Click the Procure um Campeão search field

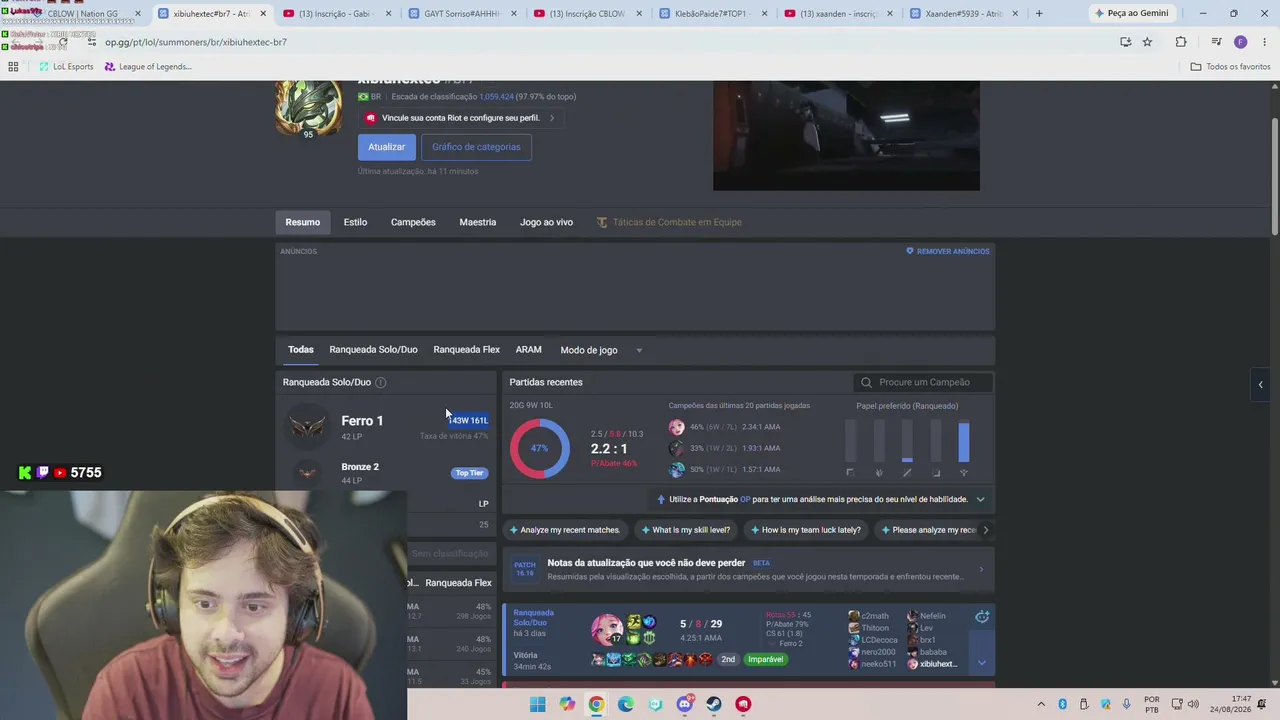pos(924,382)
